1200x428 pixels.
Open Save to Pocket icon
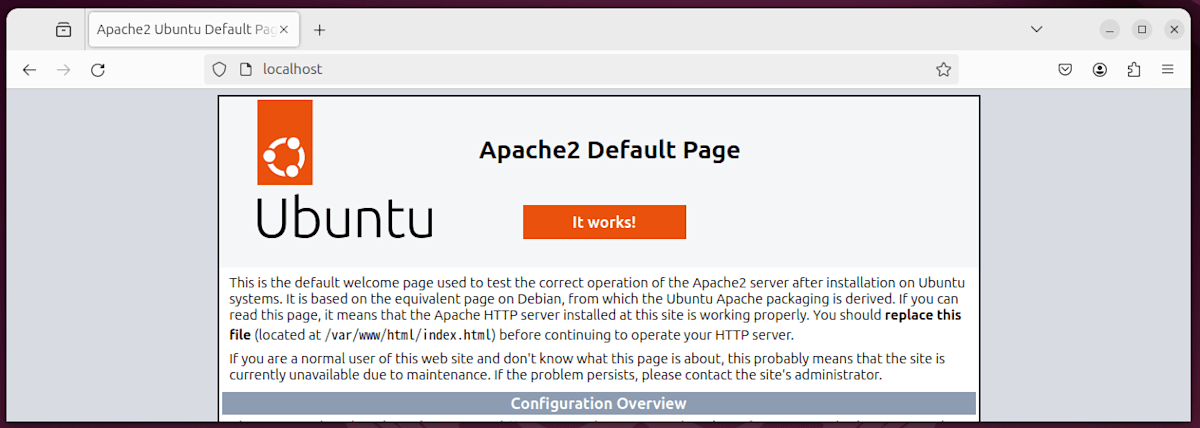(1066, 69)
